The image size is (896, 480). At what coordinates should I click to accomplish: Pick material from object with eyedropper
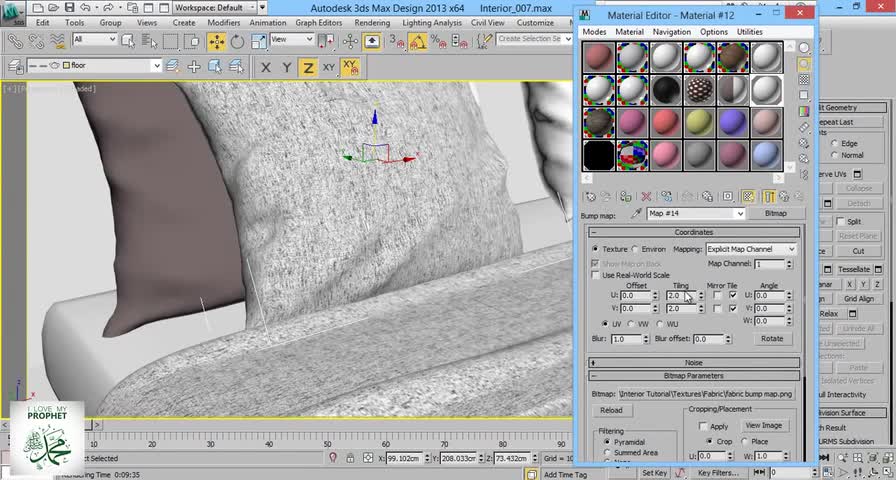pyautogui.click(x=635, y=214)
